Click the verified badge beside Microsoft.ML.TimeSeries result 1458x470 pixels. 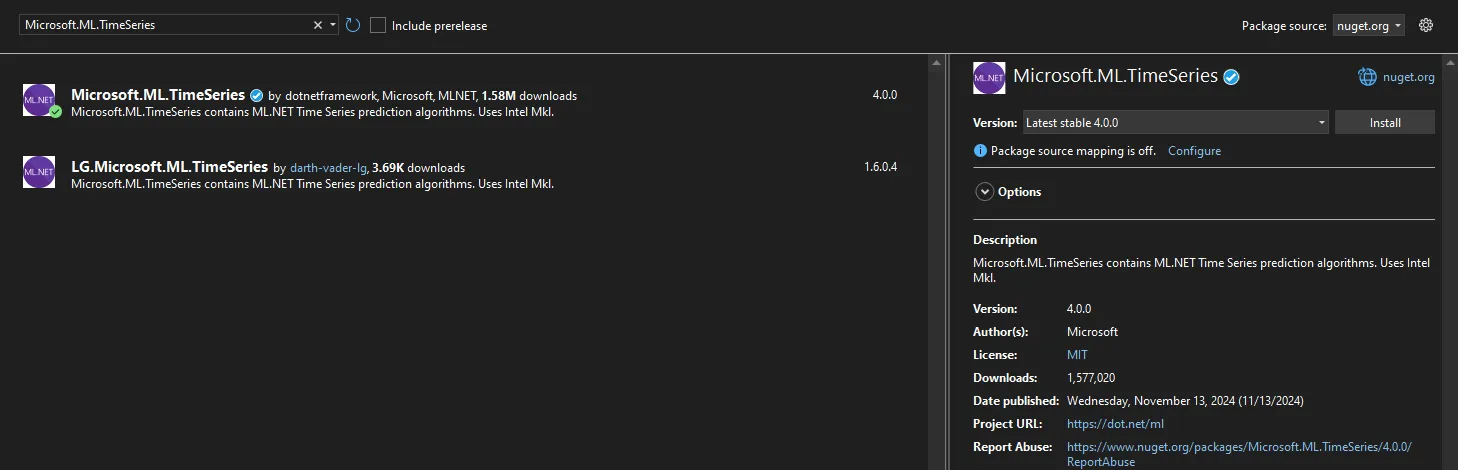(257, 95)
